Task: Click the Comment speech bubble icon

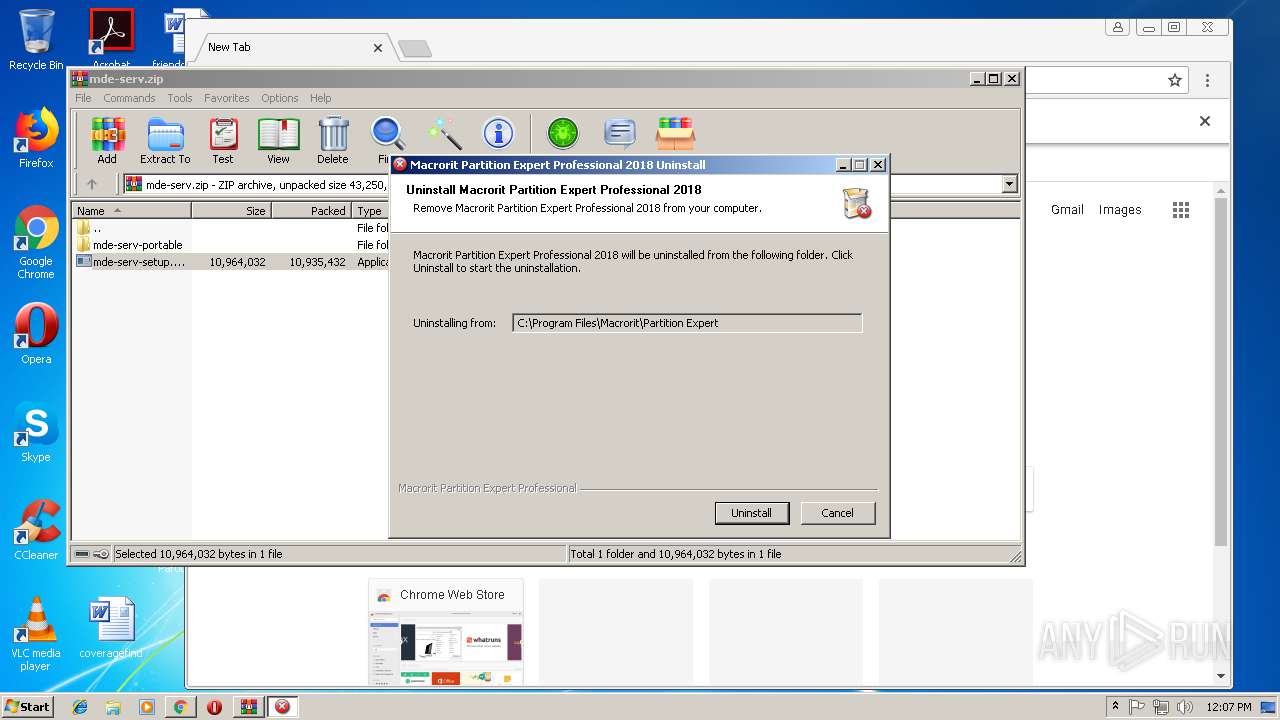Action: 620,133
